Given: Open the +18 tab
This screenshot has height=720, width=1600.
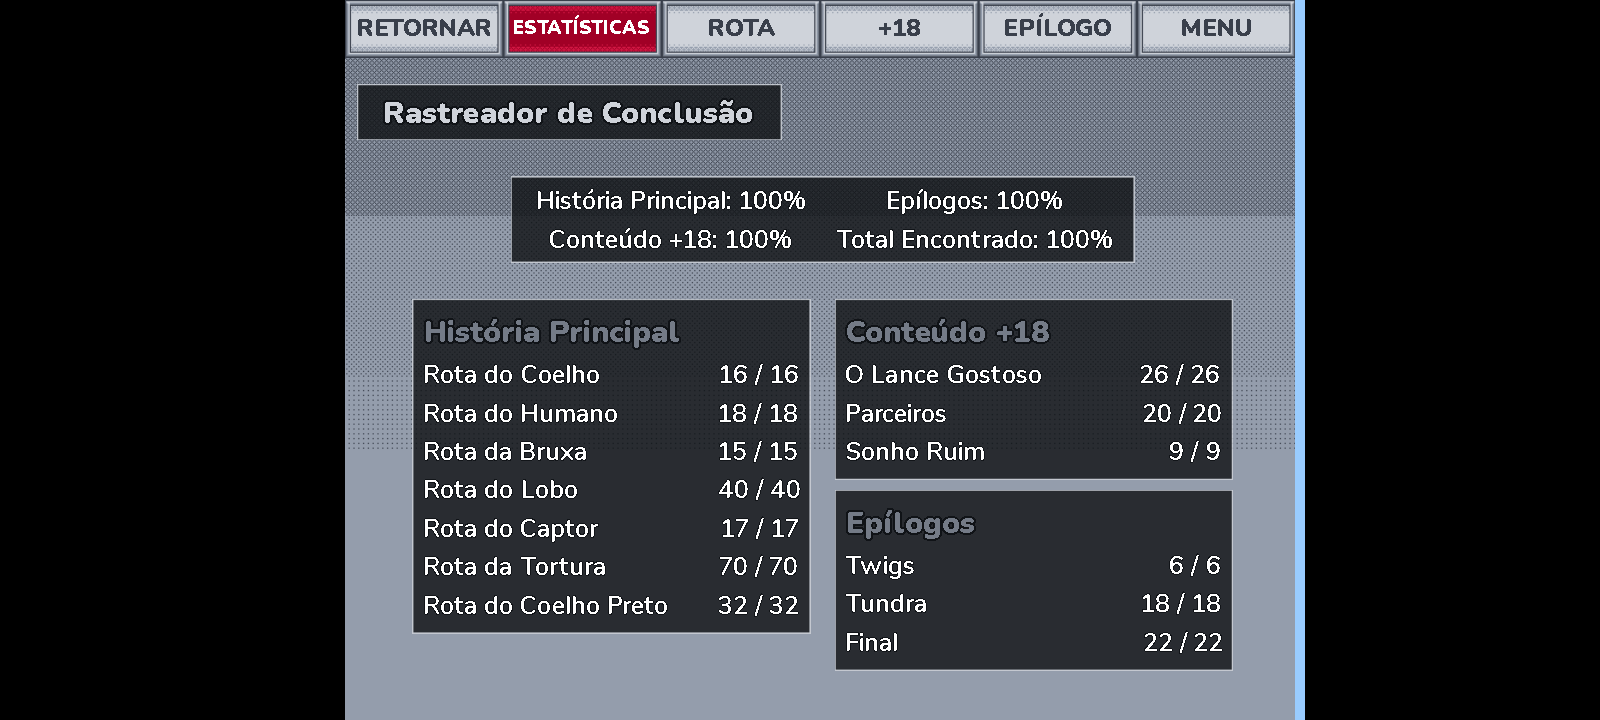Looking at the screenshot, I should pyautogui.click(x=899, y=28).
